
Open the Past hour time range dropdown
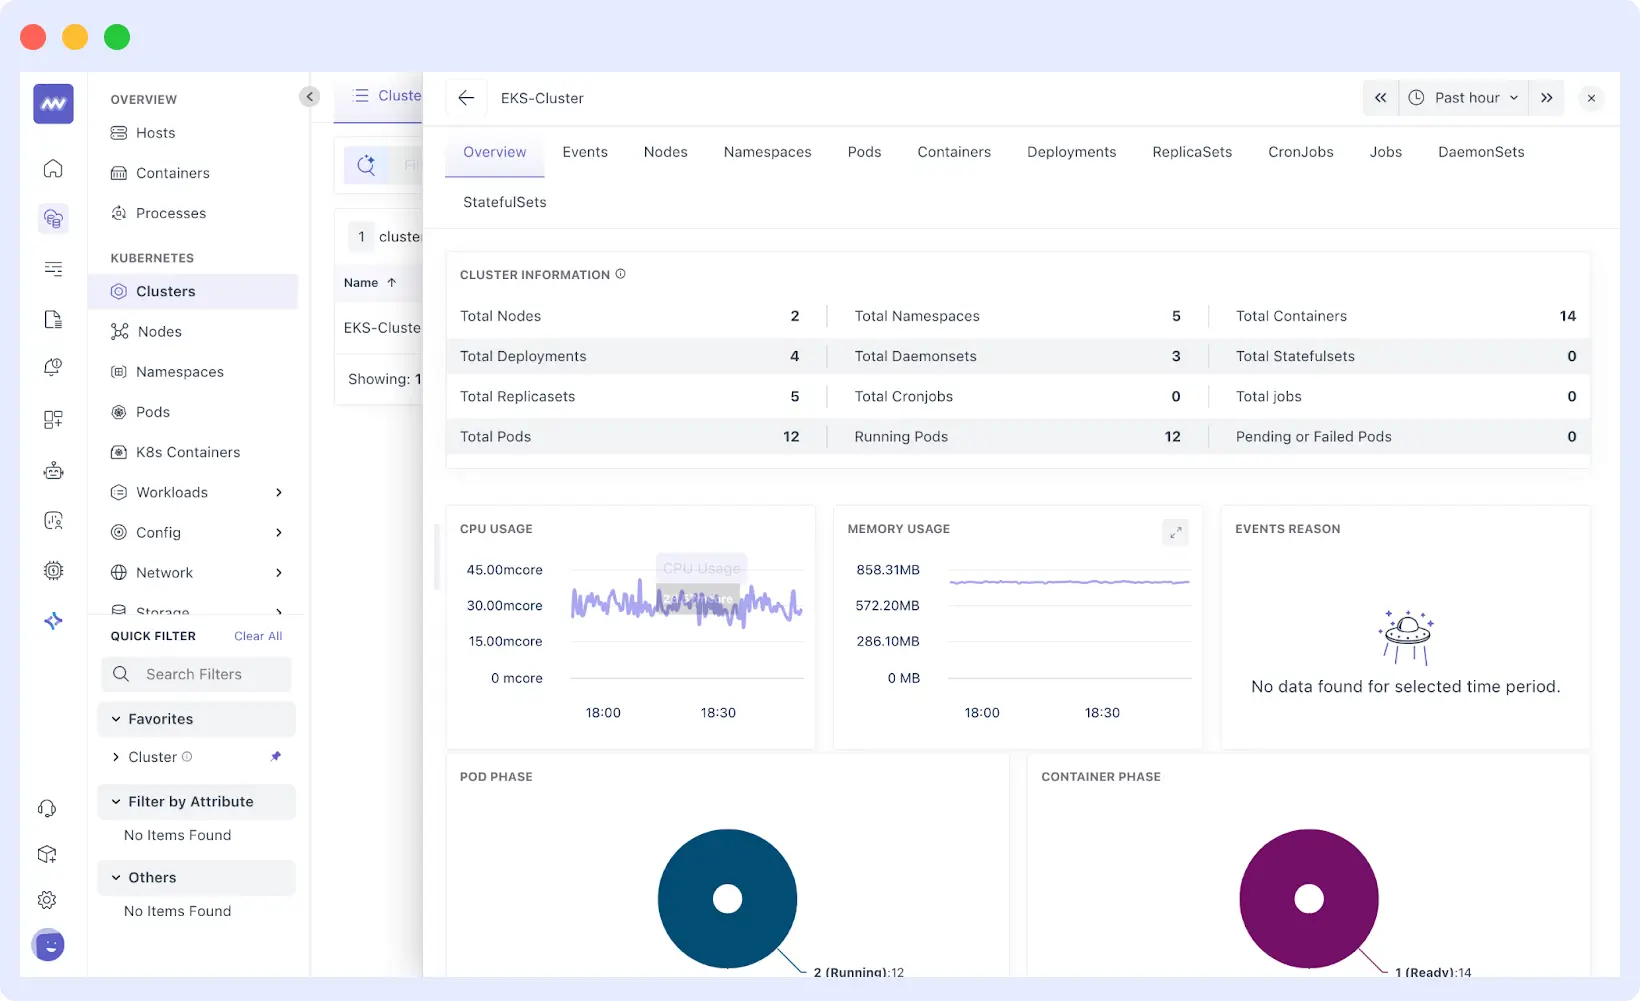click(1463, 97)
